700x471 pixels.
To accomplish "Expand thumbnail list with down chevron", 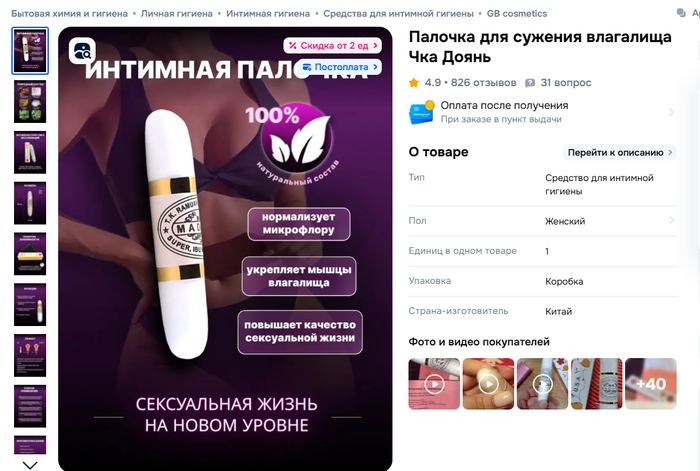I will 30,465.
